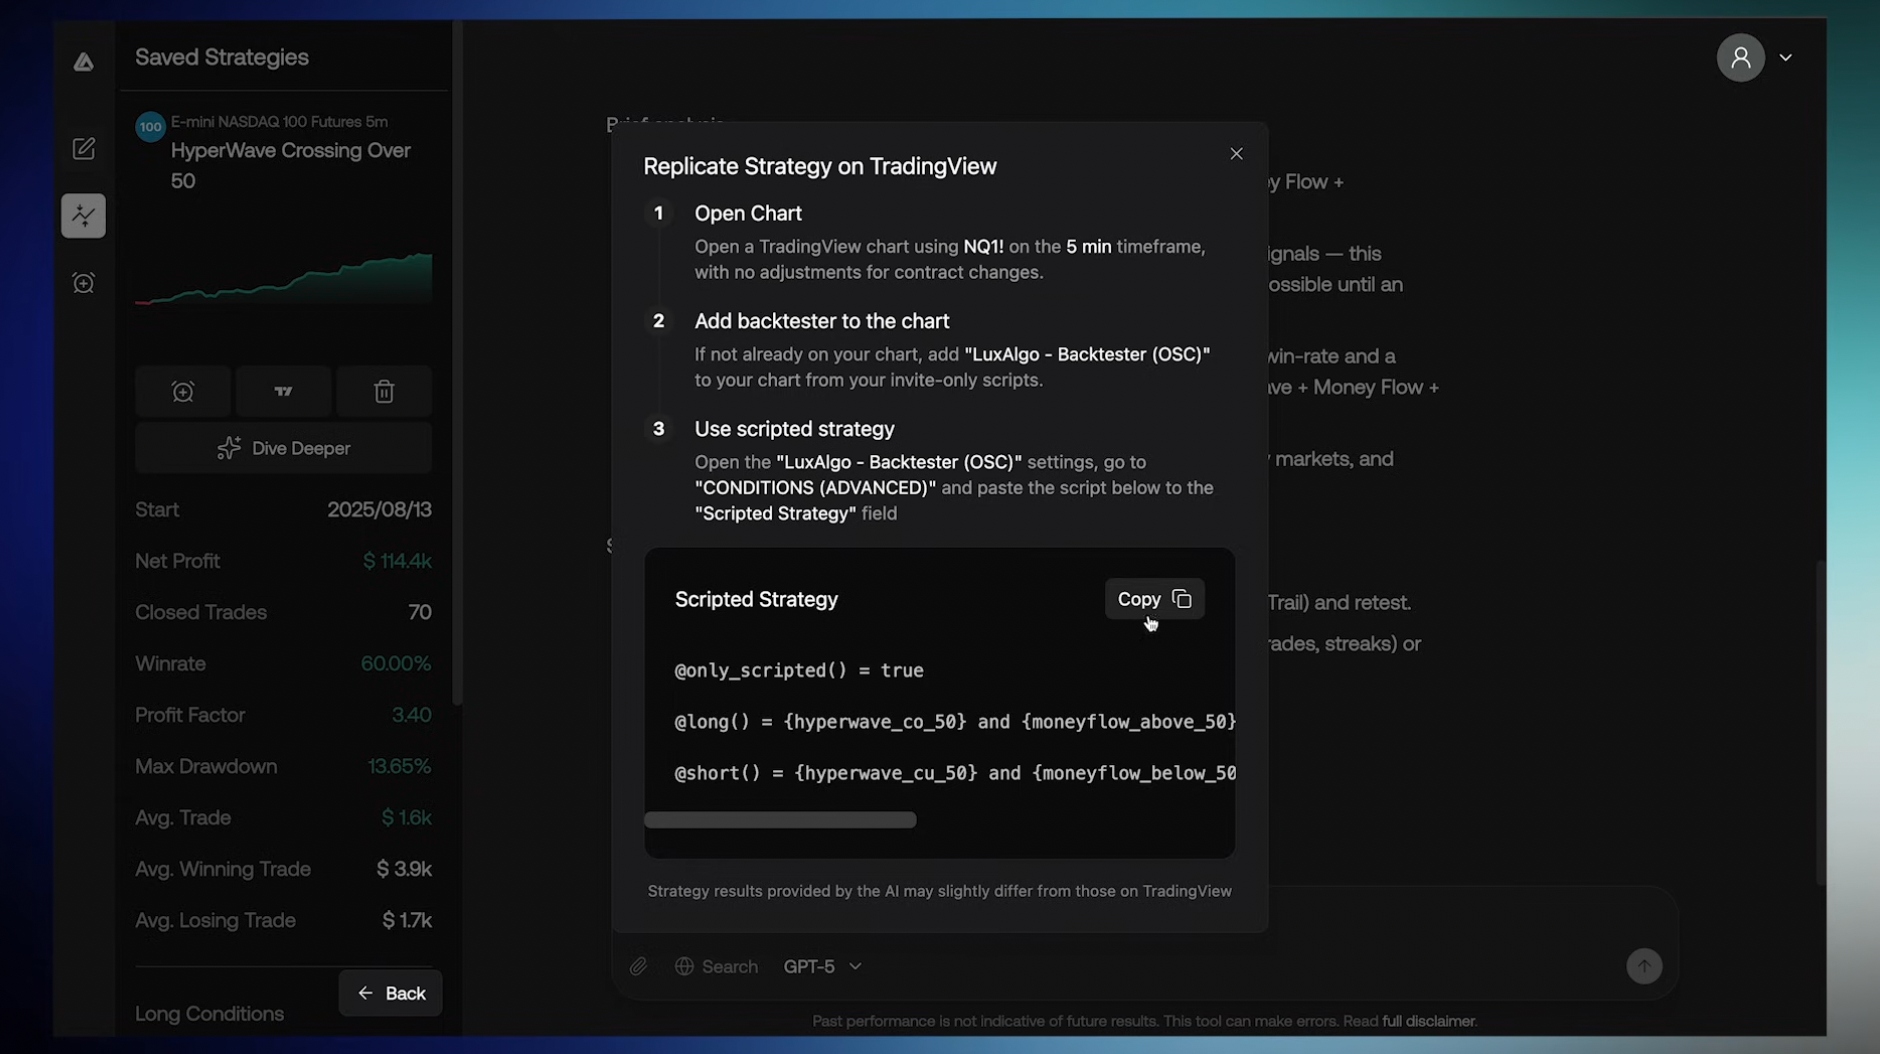Viewport: 1880px width, 1054px height.
Task: Click the Closed Trades value 70
Action: point(420,613)
